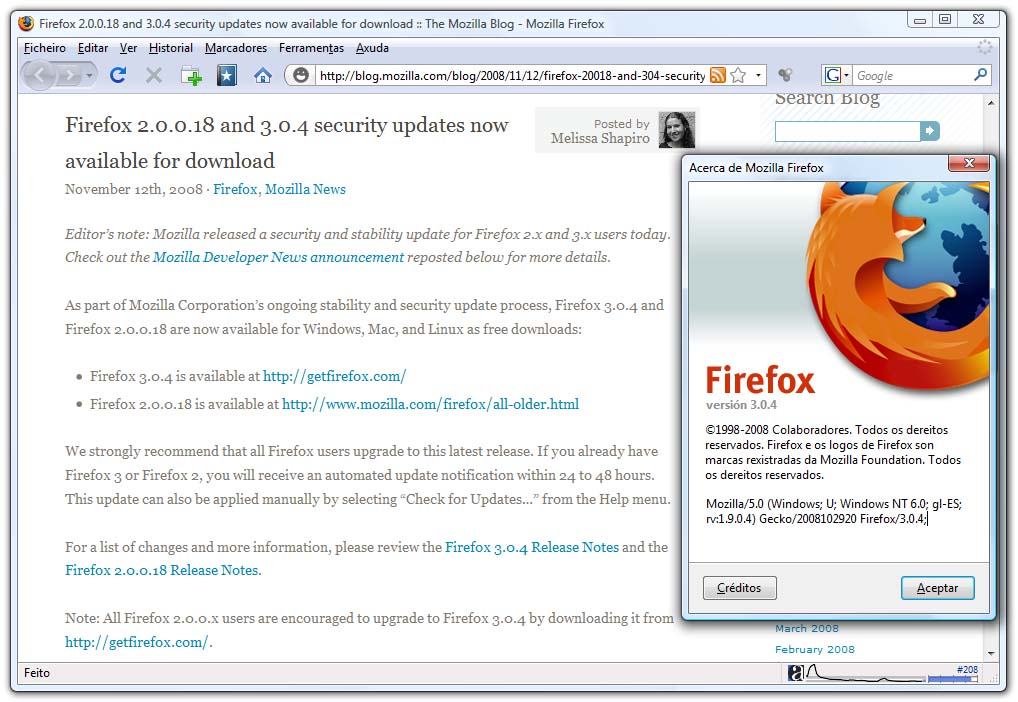1018x702 pixels.
Task: Click the bookmarks star toolbar icon
Action: point(227,76)
